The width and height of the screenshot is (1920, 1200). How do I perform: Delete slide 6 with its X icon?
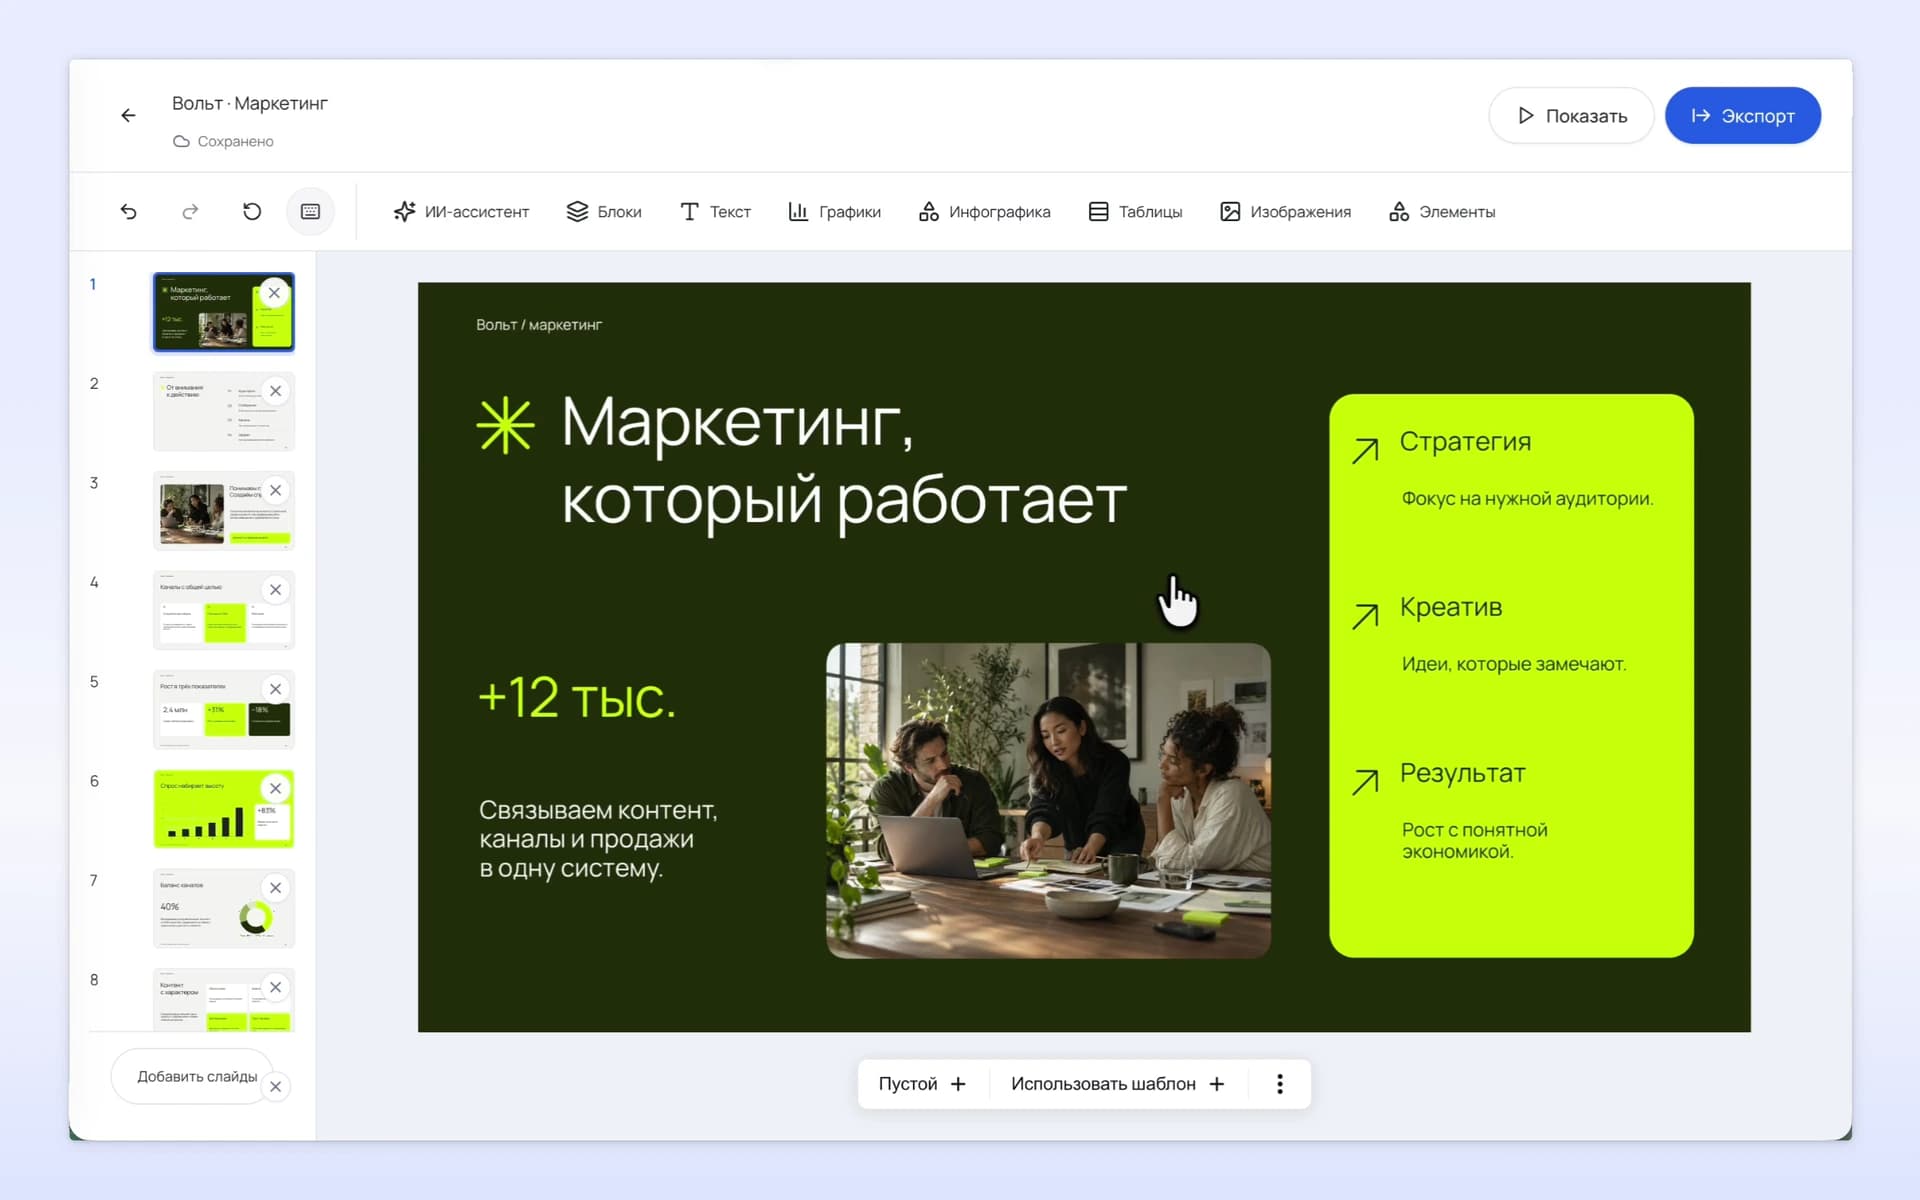(276, 788)
